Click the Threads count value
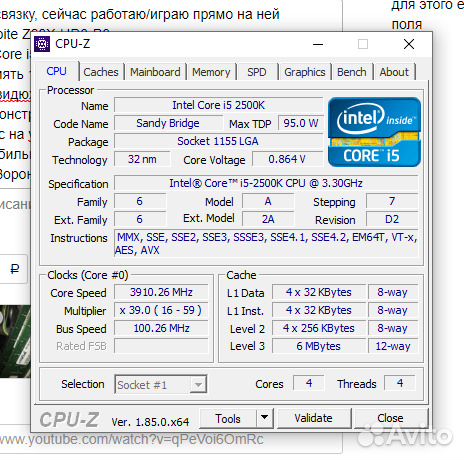 [400, 383]
